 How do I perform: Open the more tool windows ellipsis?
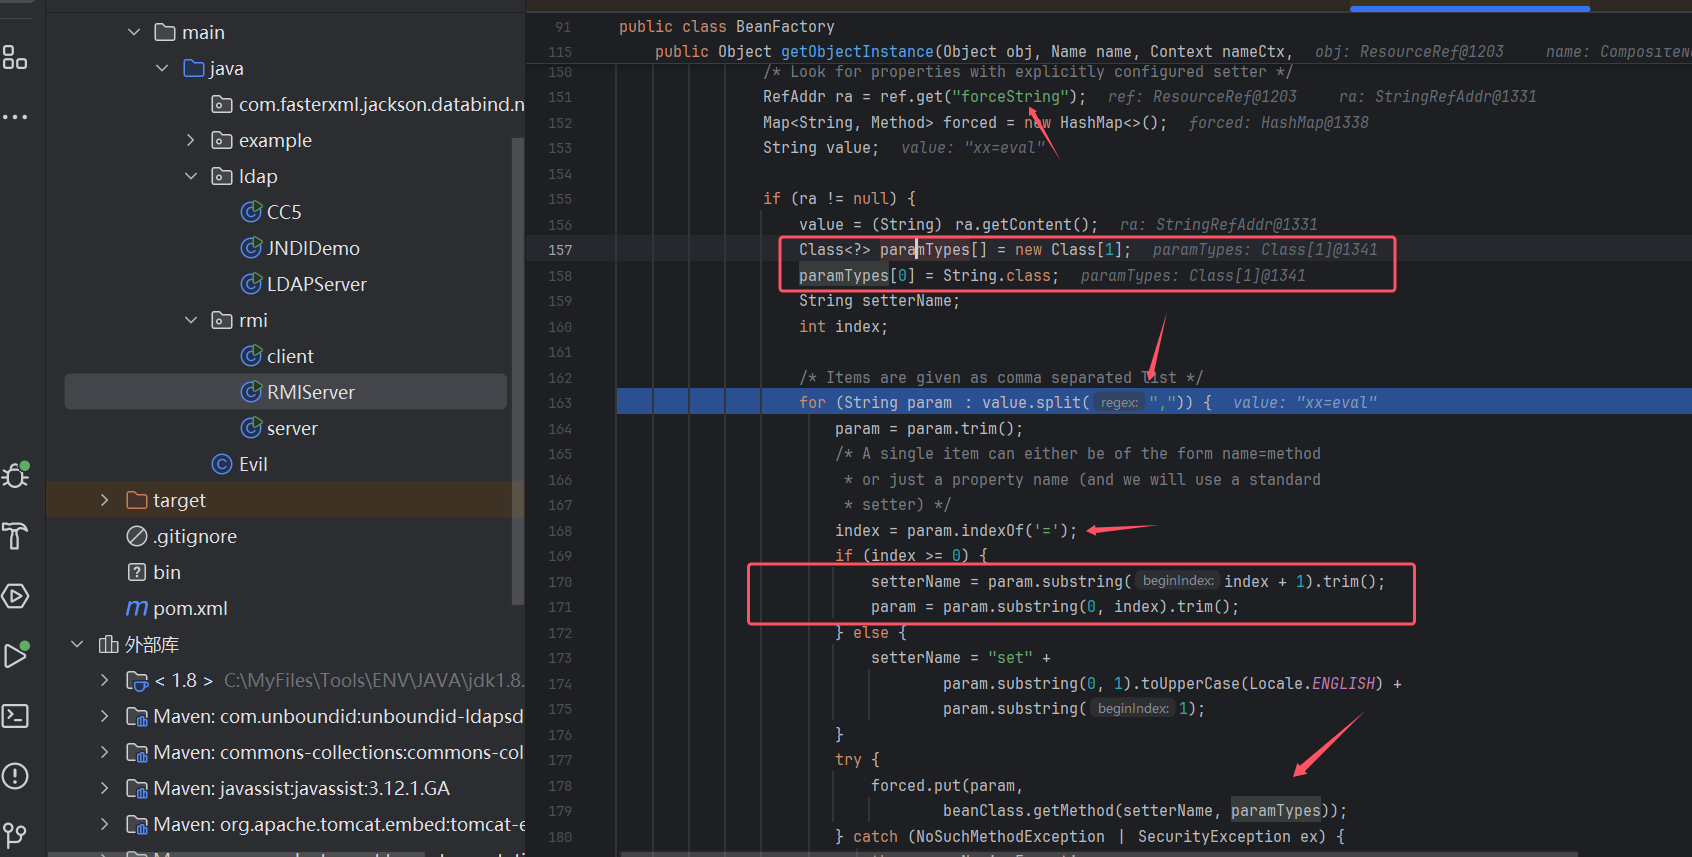click(x=15, y=117)
